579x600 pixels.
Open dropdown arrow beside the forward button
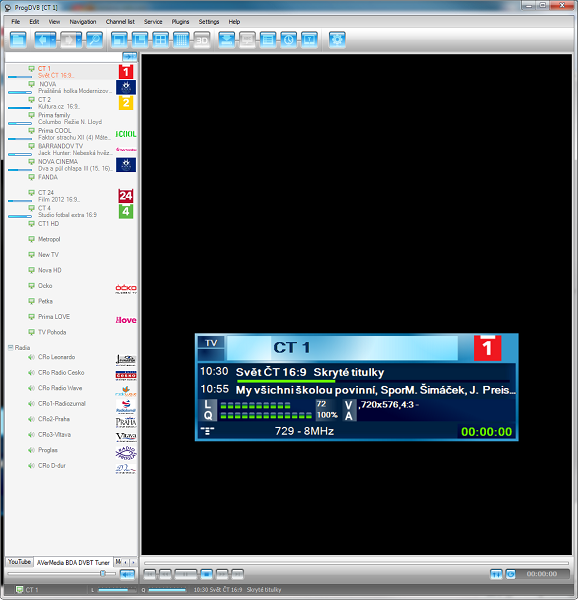click(x=79, y=39)
